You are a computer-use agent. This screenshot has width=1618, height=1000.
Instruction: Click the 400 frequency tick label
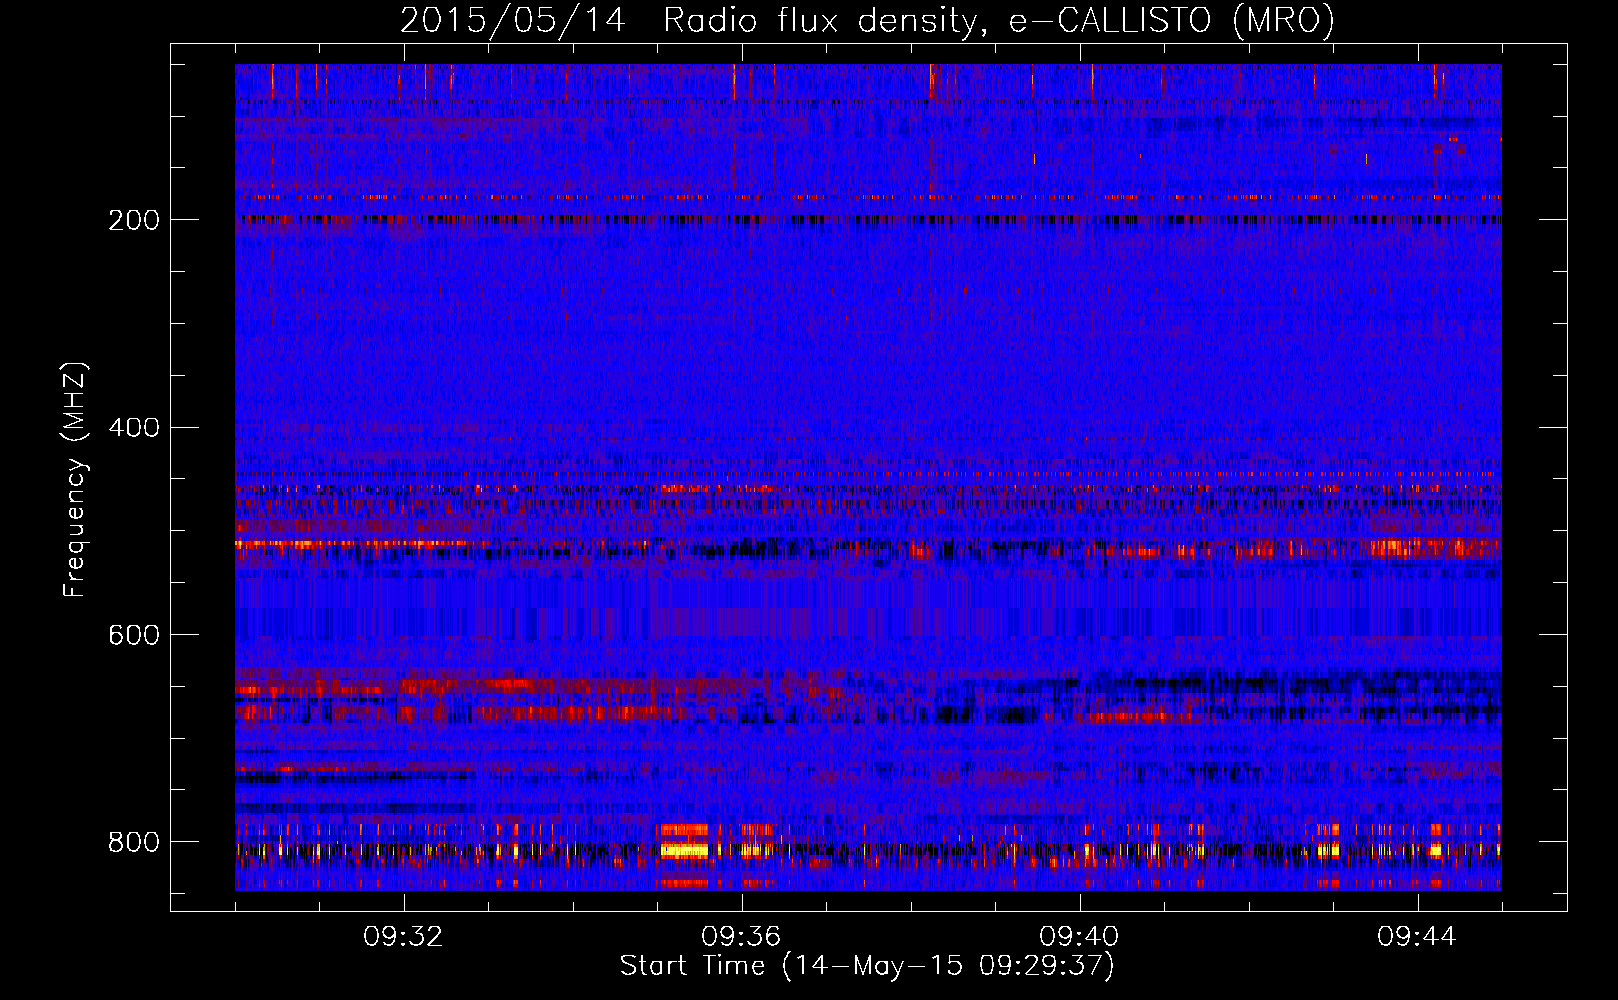pyautogui.click(x=134, y=428)
